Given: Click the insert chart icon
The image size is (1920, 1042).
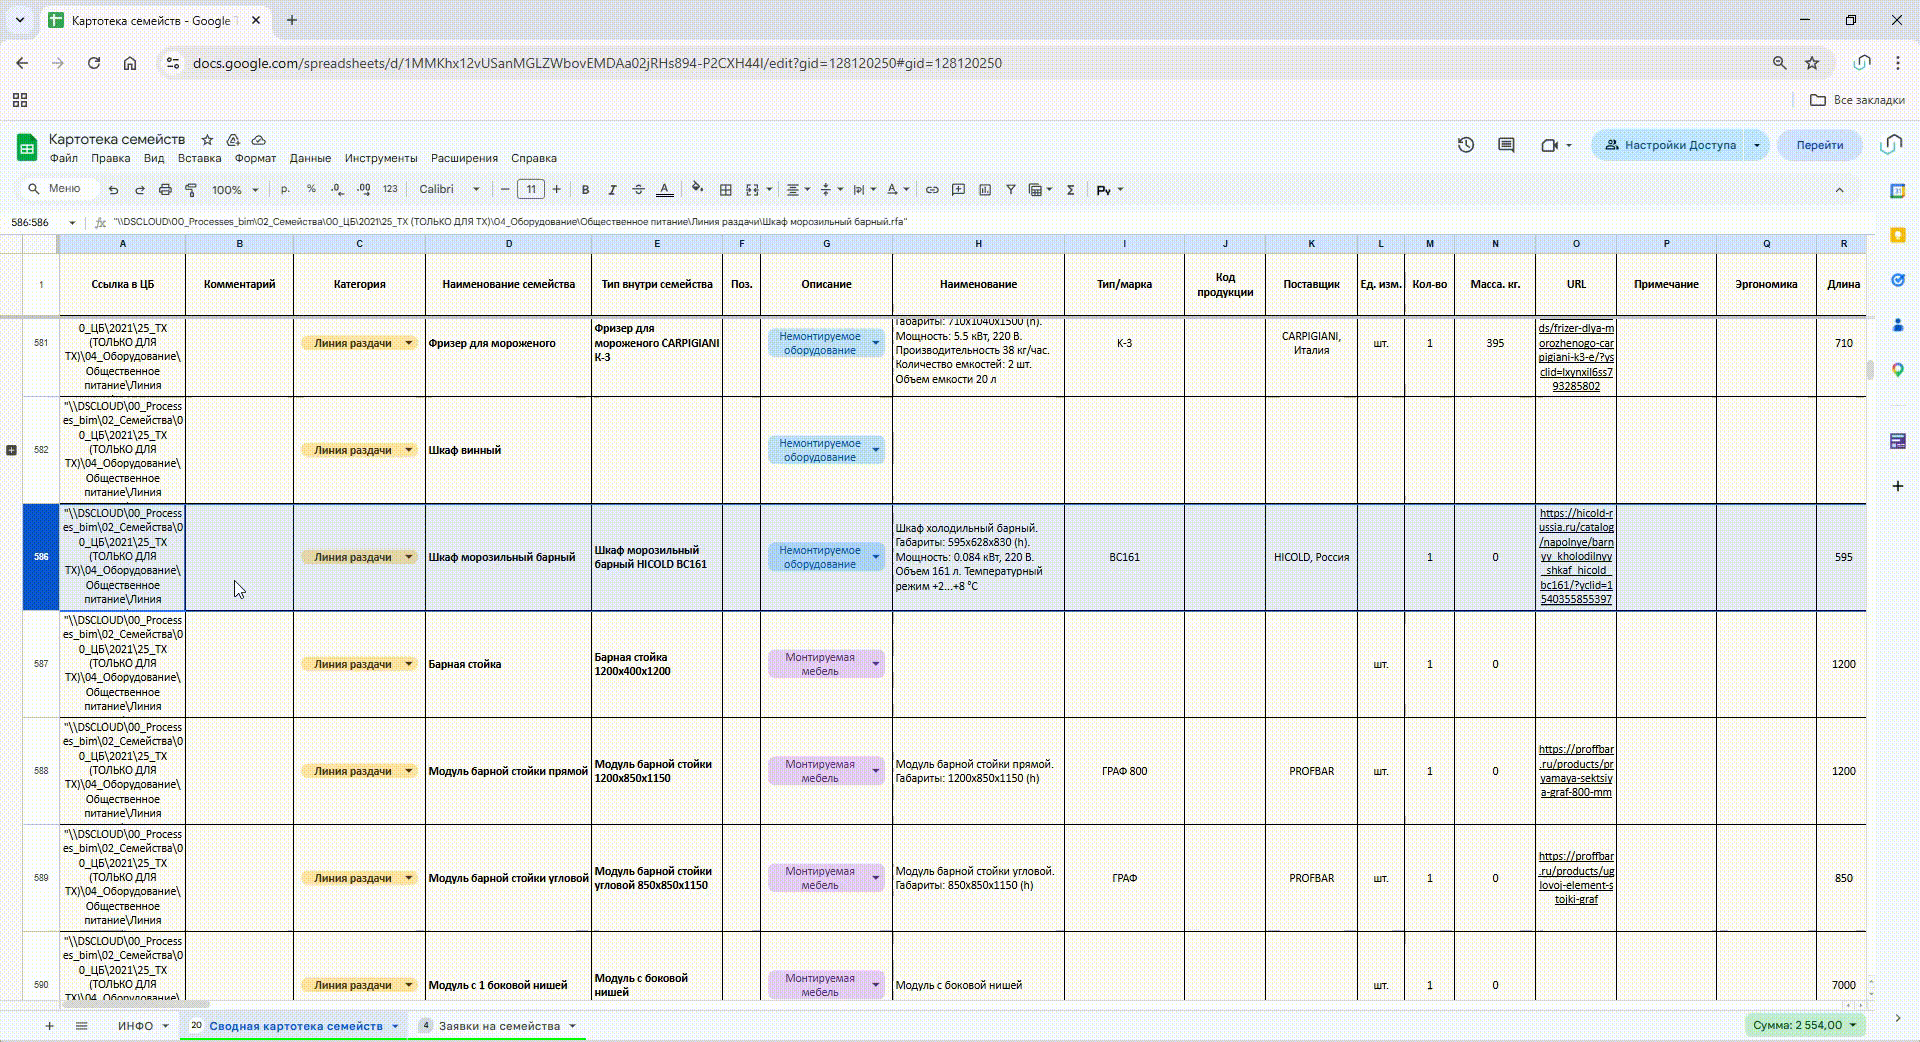Looking at the screenshot, I should [985, 190].
